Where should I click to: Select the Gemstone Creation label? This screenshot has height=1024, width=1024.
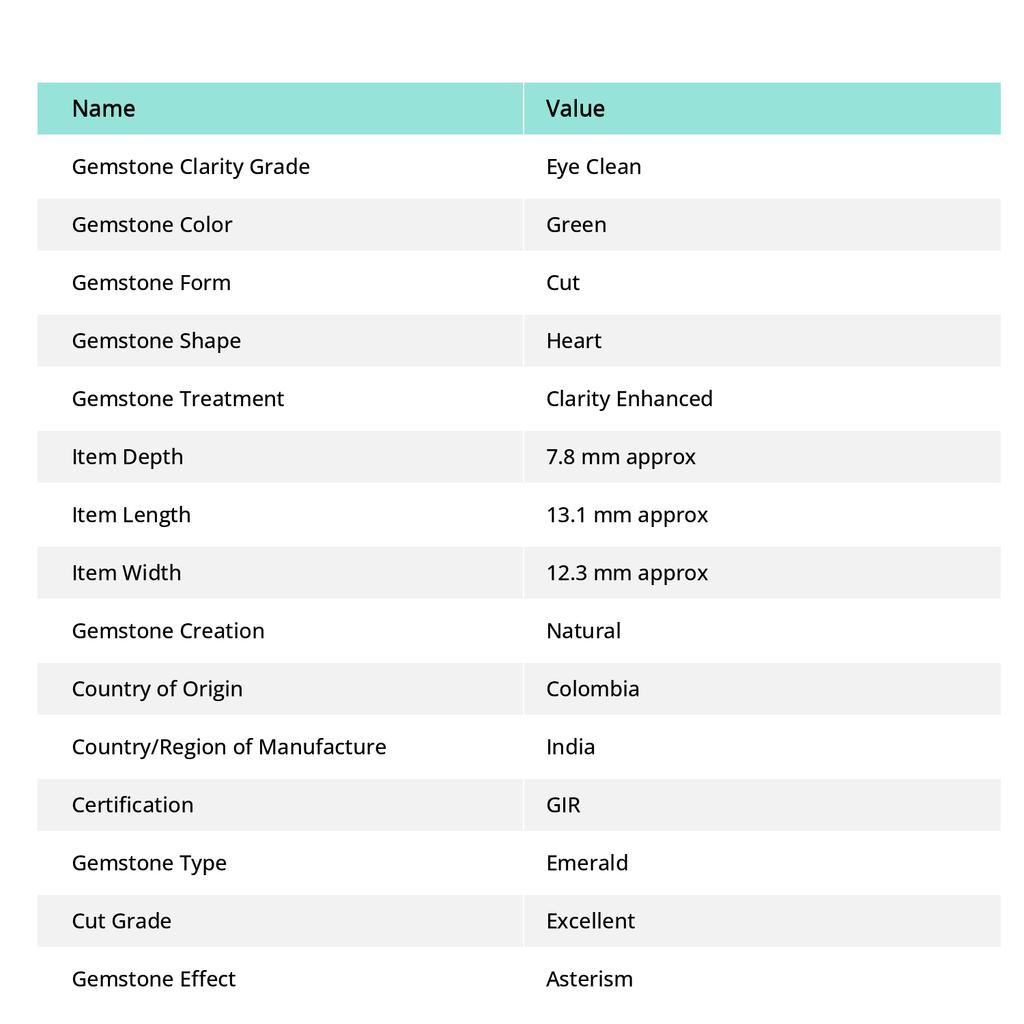point(168,630)
